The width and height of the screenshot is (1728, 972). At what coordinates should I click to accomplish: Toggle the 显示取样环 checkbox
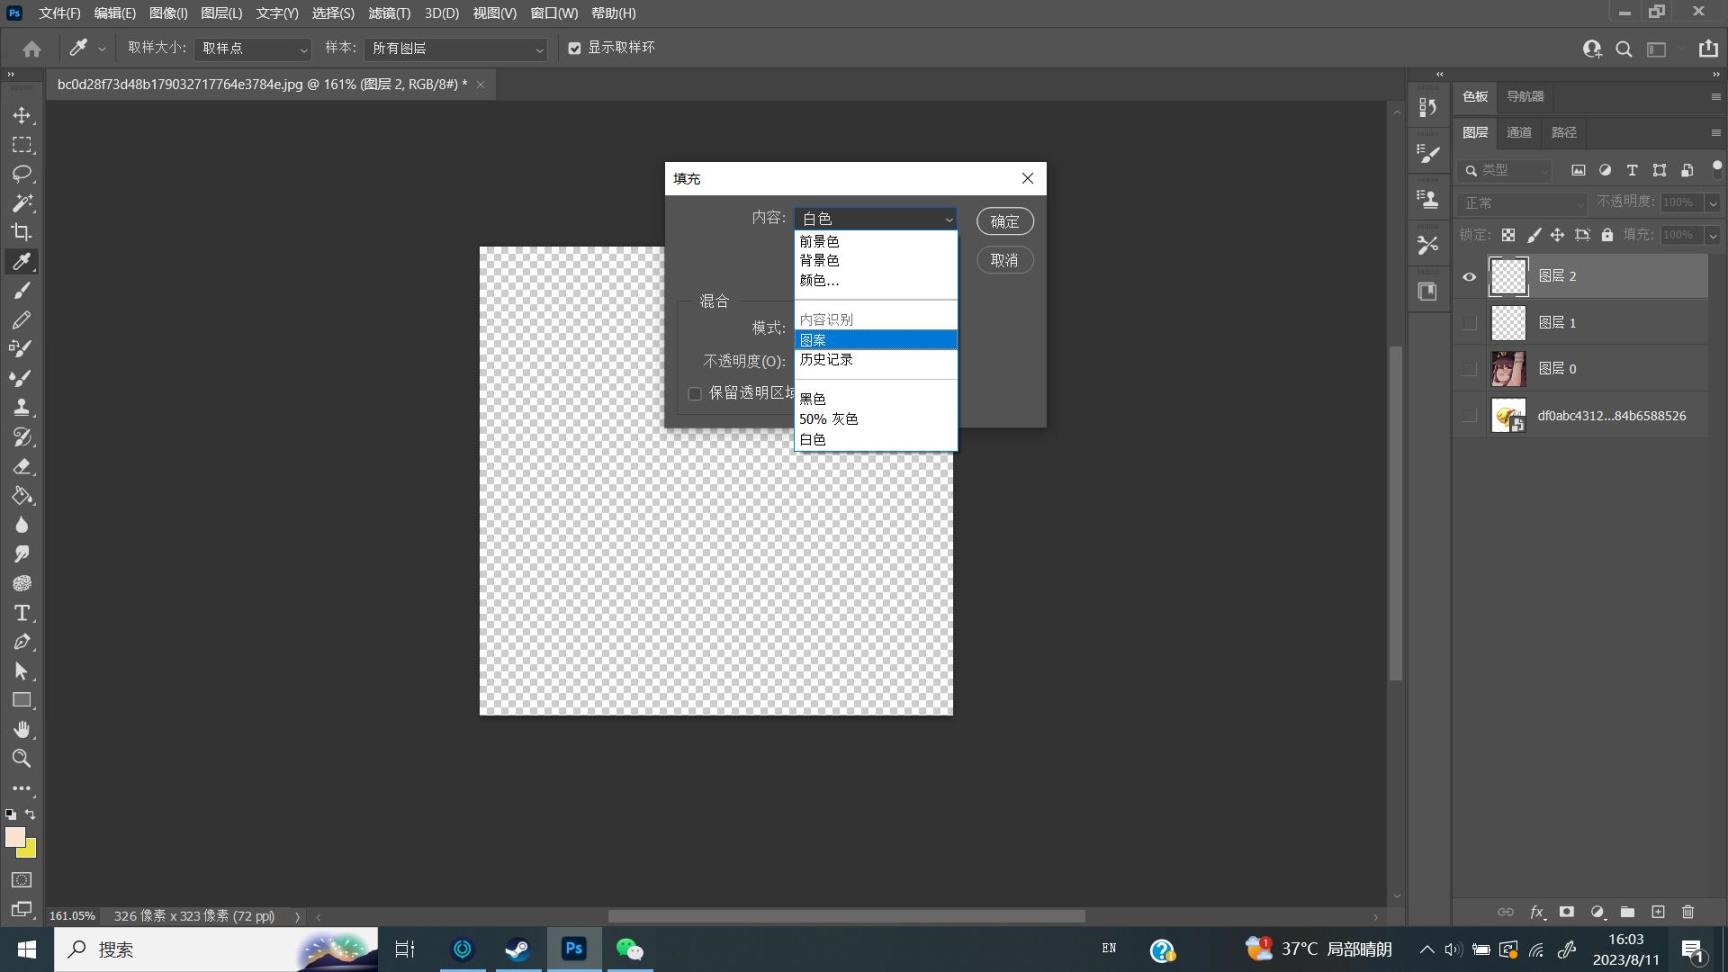[575, 48]
